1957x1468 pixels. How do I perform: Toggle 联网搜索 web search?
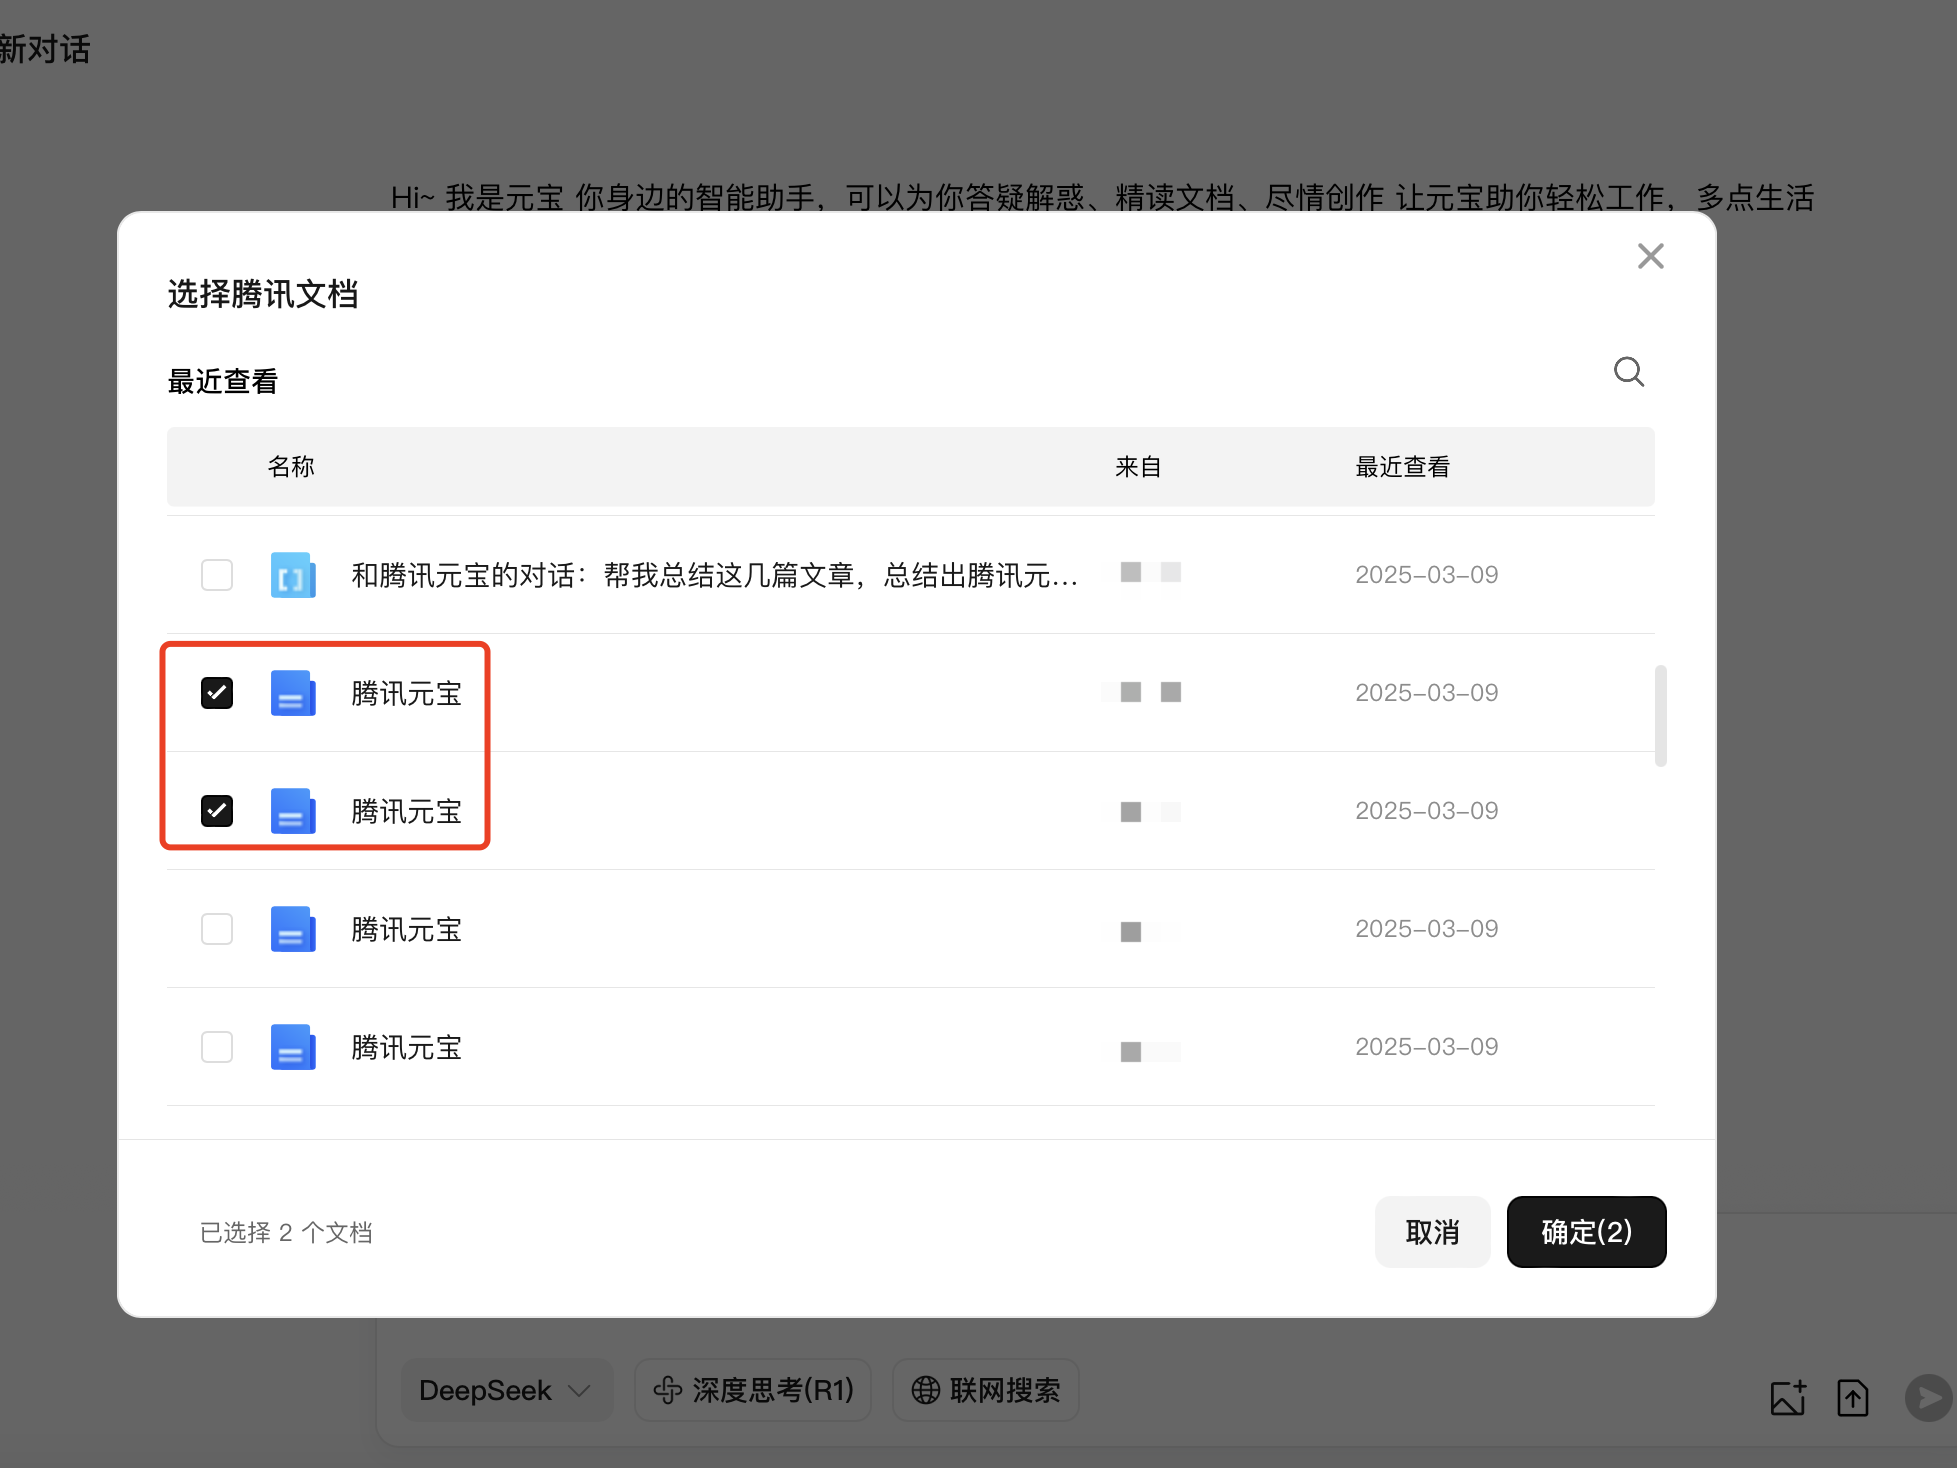pos(986,1390)
